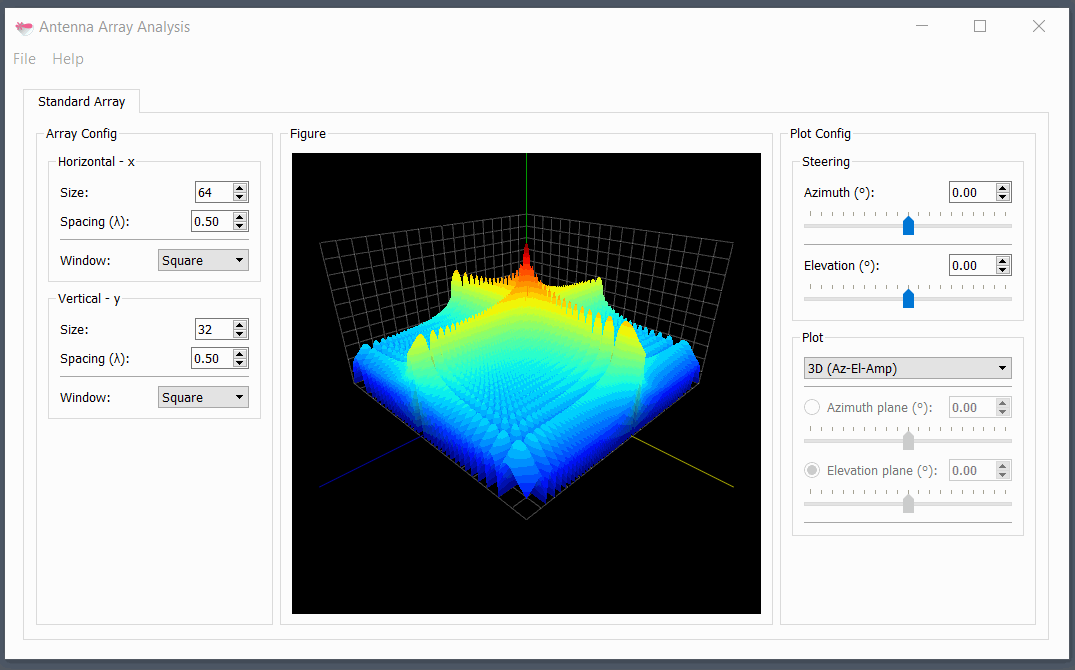Decrease Vertical Spacing with down arrow

(240, 363)
